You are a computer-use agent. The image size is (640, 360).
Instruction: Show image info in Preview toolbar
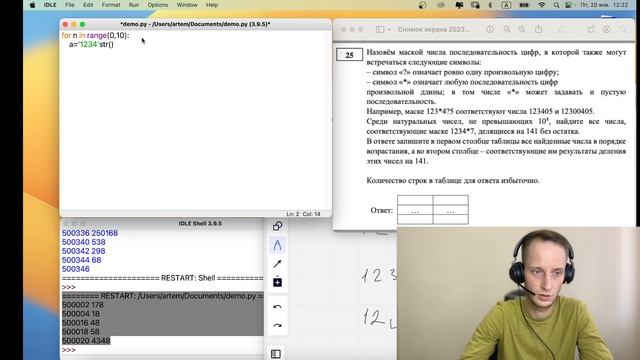coord(490,29)
